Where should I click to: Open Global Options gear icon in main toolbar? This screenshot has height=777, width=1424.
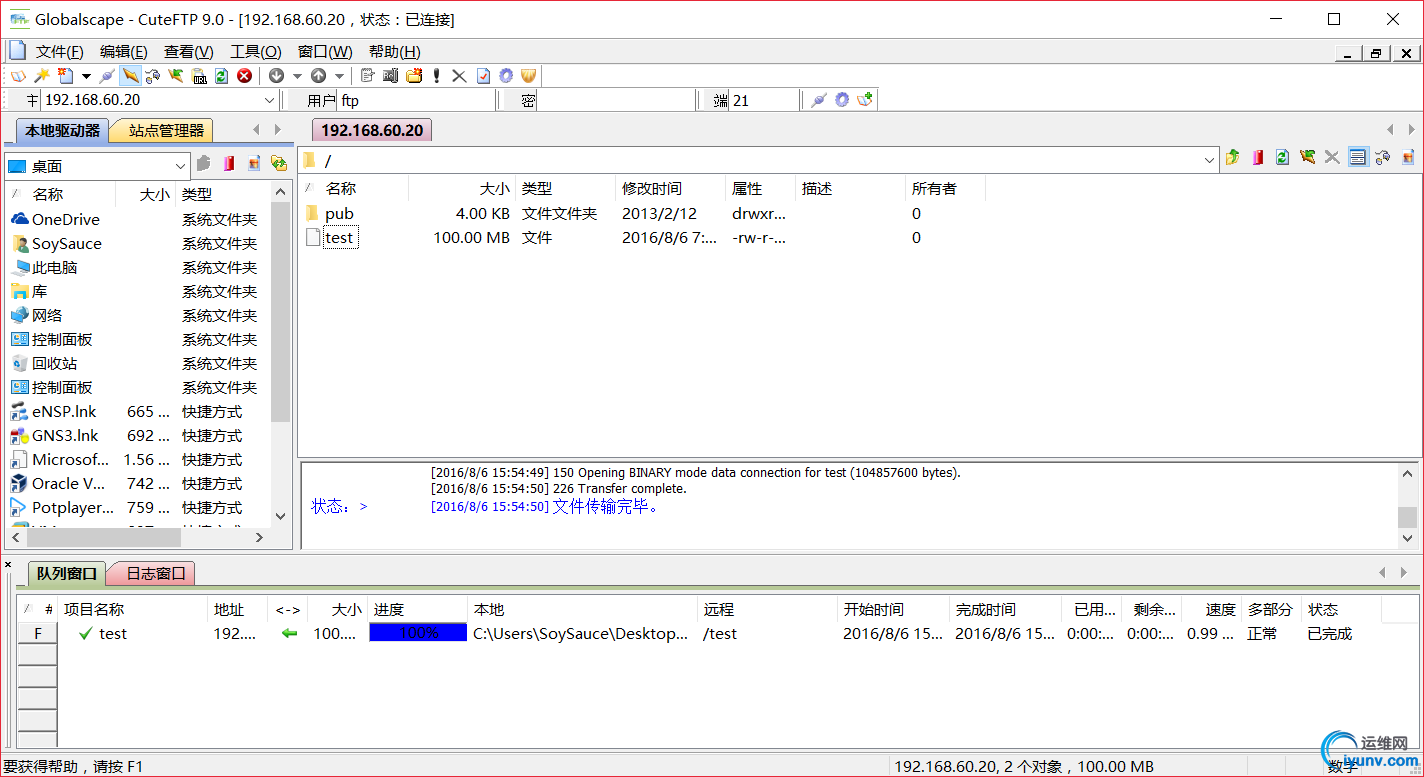point(506,76)
